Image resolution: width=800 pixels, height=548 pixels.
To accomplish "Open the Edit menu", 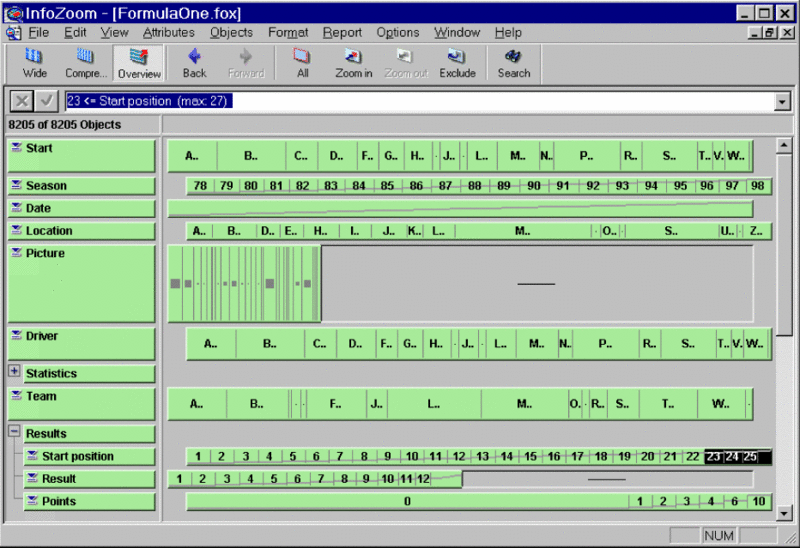I will pyautogui.click(x=75, y=33).
